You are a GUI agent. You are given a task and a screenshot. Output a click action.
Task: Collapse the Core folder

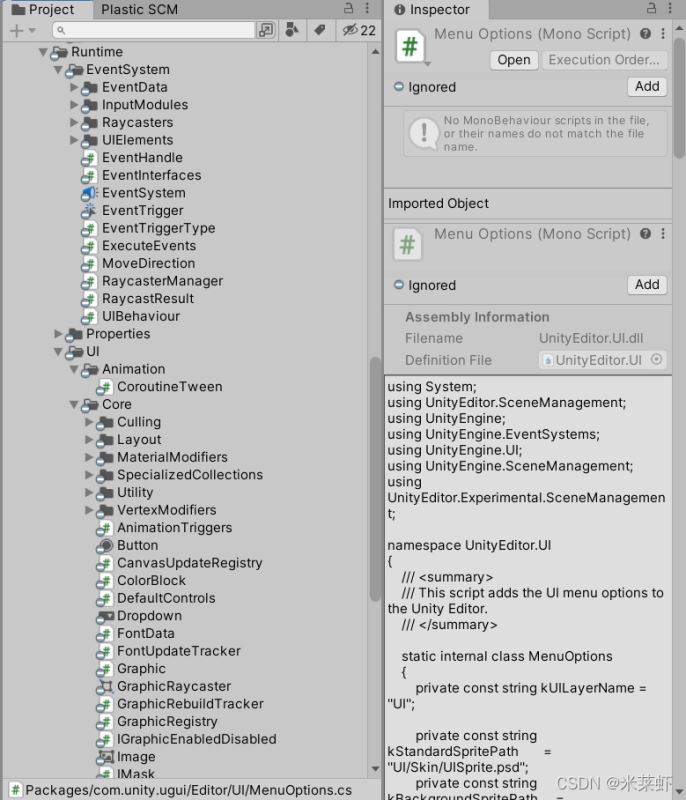(74, 405)
